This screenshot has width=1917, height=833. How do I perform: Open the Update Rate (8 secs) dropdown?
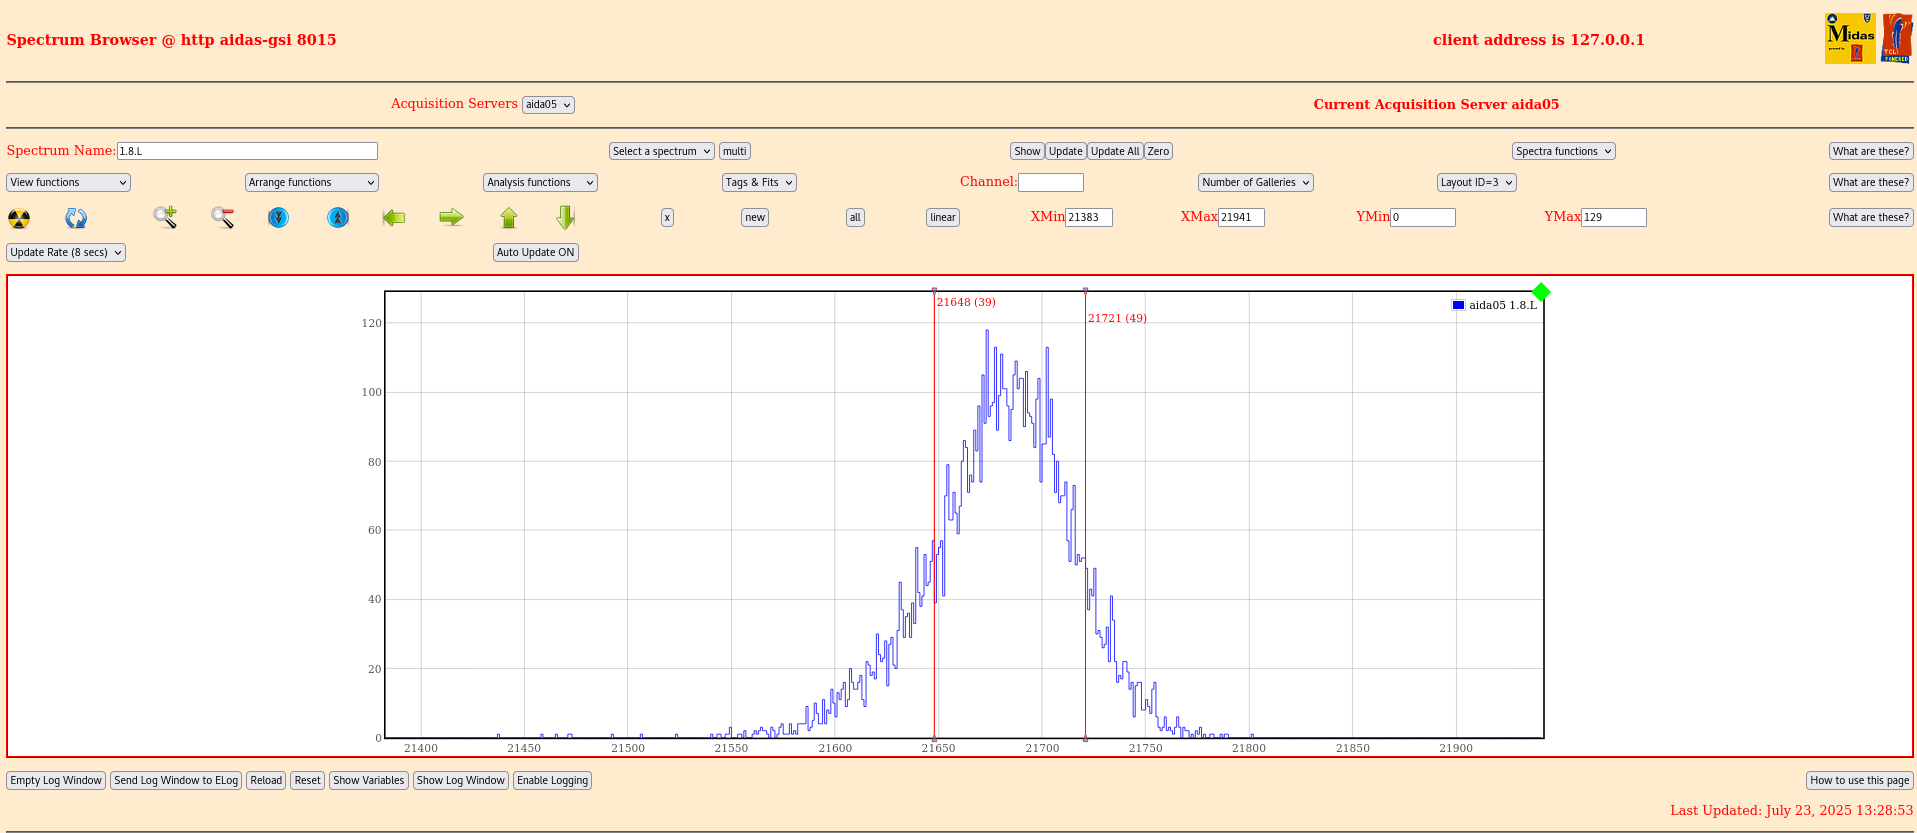66,252
